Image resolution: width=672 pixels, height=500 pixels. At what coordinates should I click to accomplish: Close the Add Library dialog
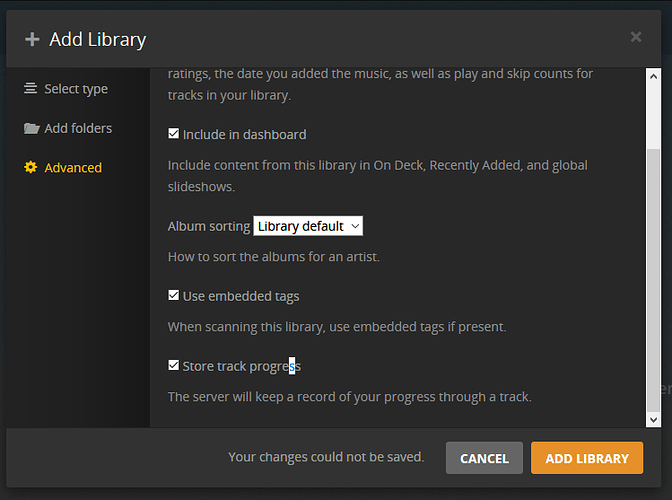coord(636,37)
